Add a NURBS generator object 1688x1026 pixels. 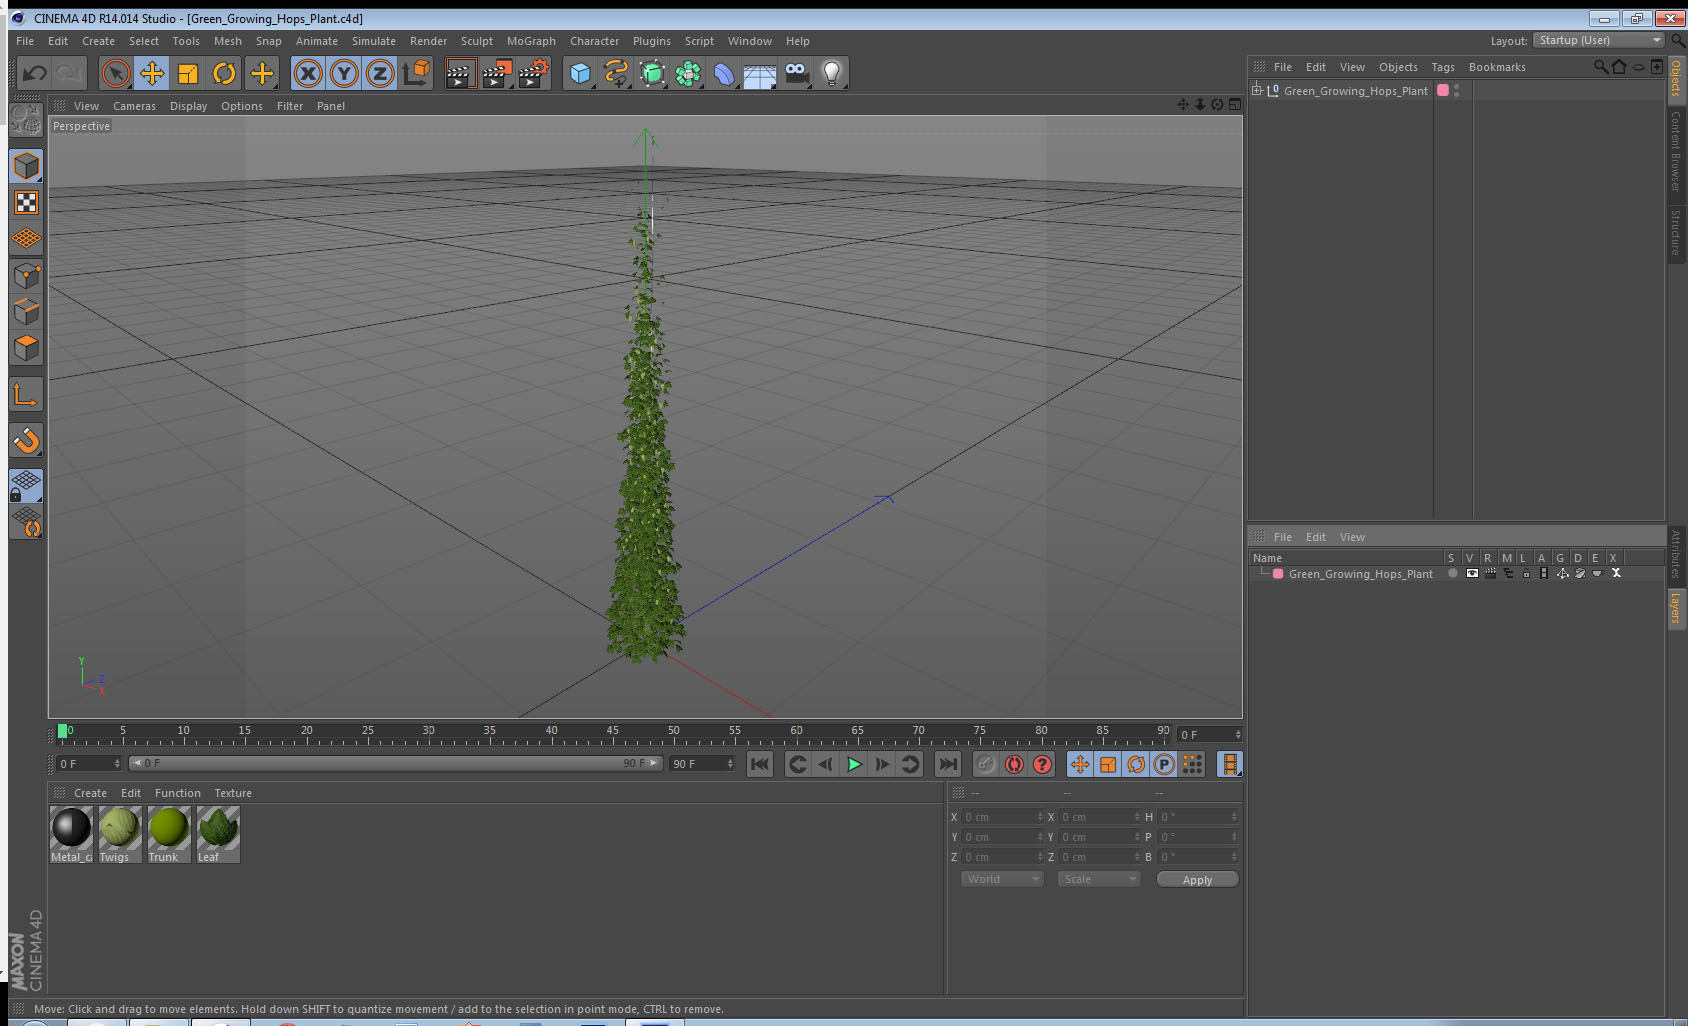point(652,73)
